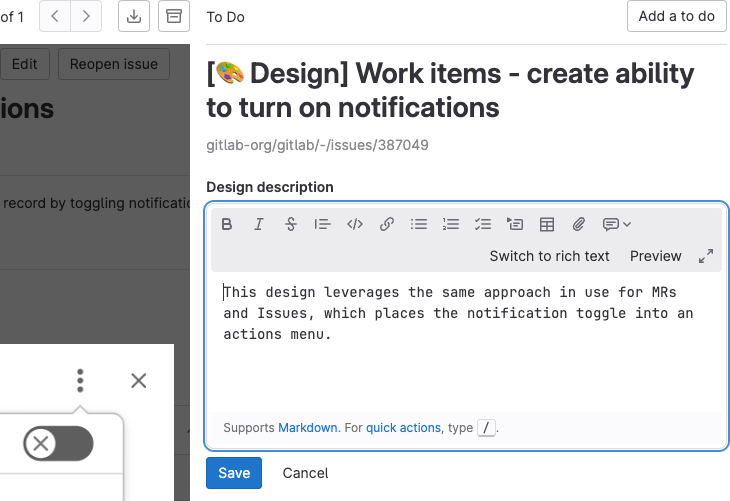Screen dimensions: 730x501
Task: Add a bullet list
Action: [419, 224]
